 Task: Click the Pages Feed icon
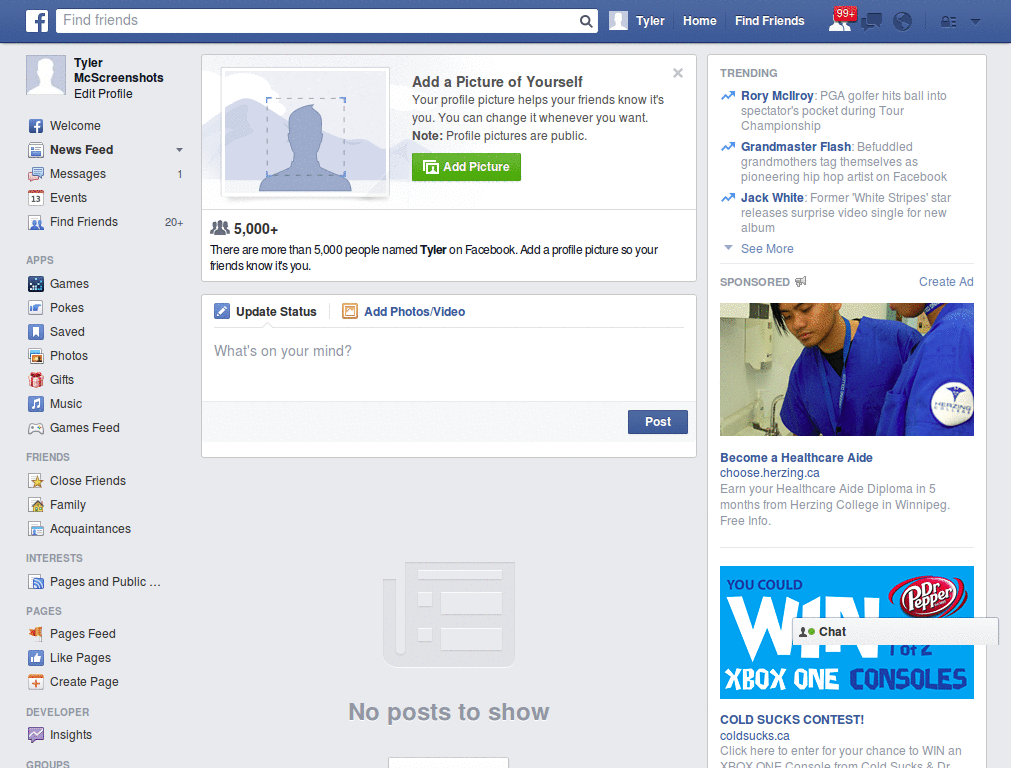(x=36, y=633)
